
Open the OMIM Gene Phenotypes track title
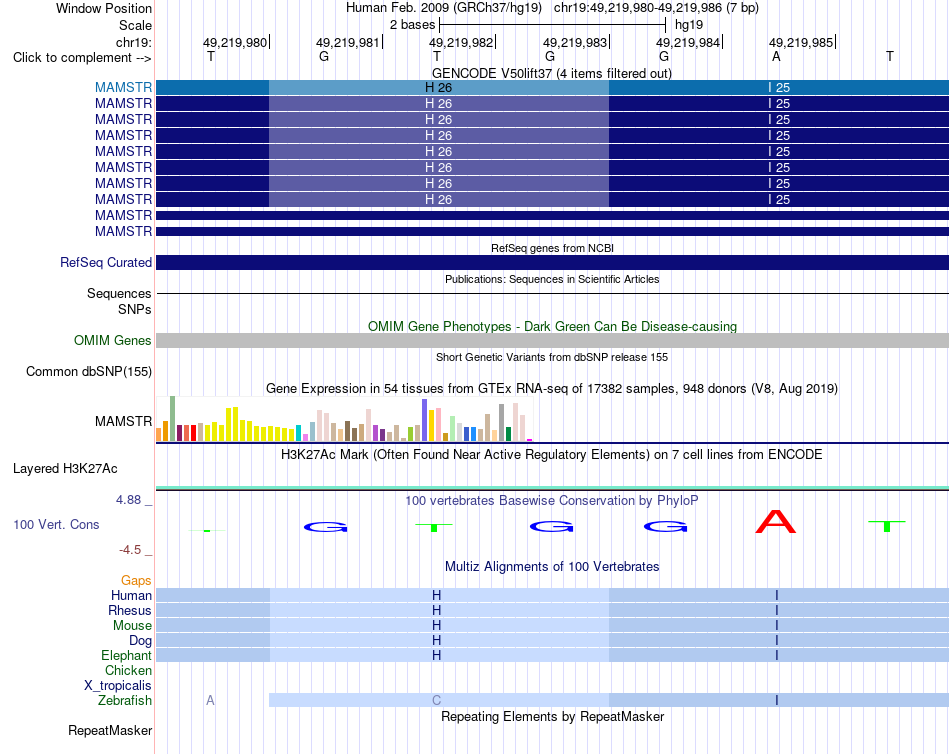552,326
